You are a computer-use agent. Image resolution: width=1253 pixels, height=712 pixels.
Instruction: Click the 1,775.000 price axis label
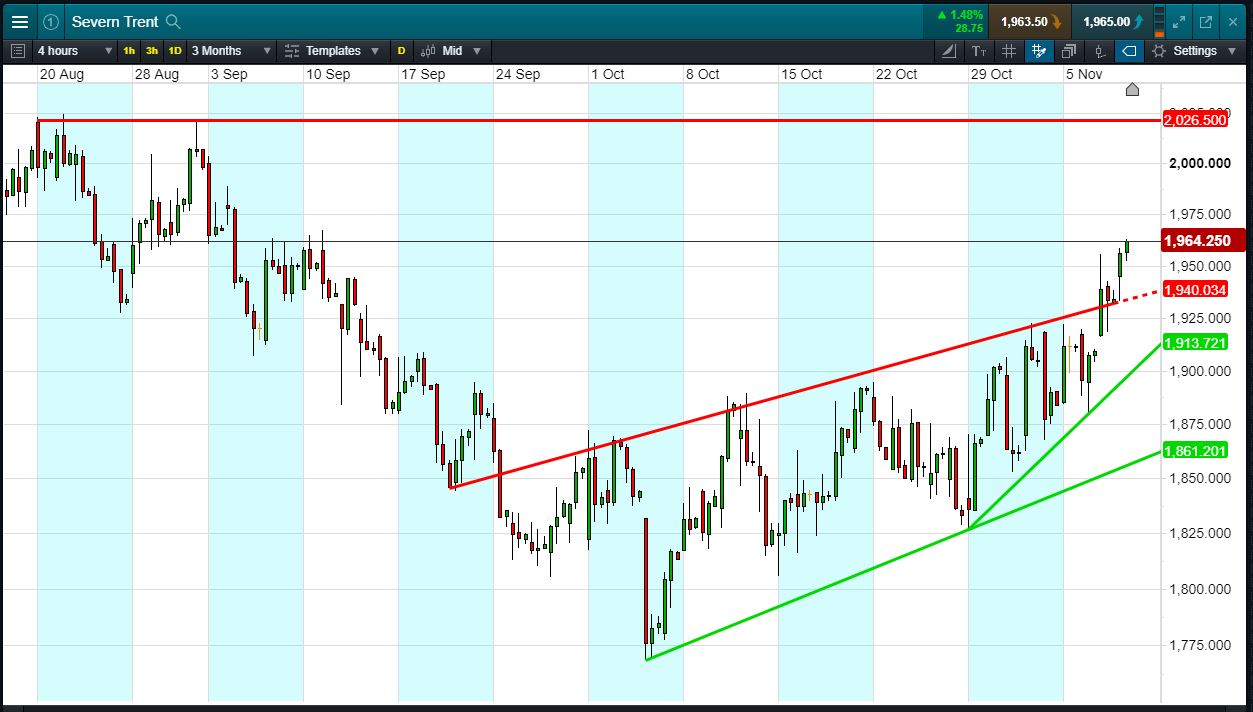(1198, 645)
